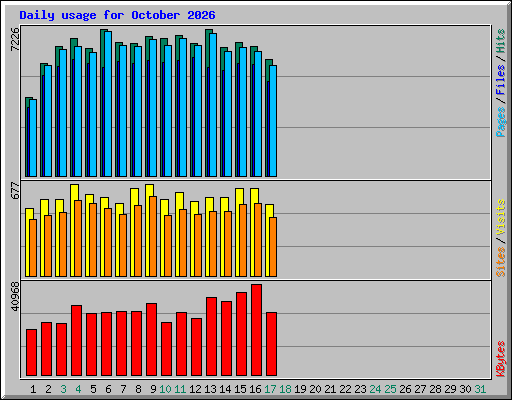Click day 7 on the x-axis
Screen dimensions: 512x400
pyautogui.click(x=123, y=389)
